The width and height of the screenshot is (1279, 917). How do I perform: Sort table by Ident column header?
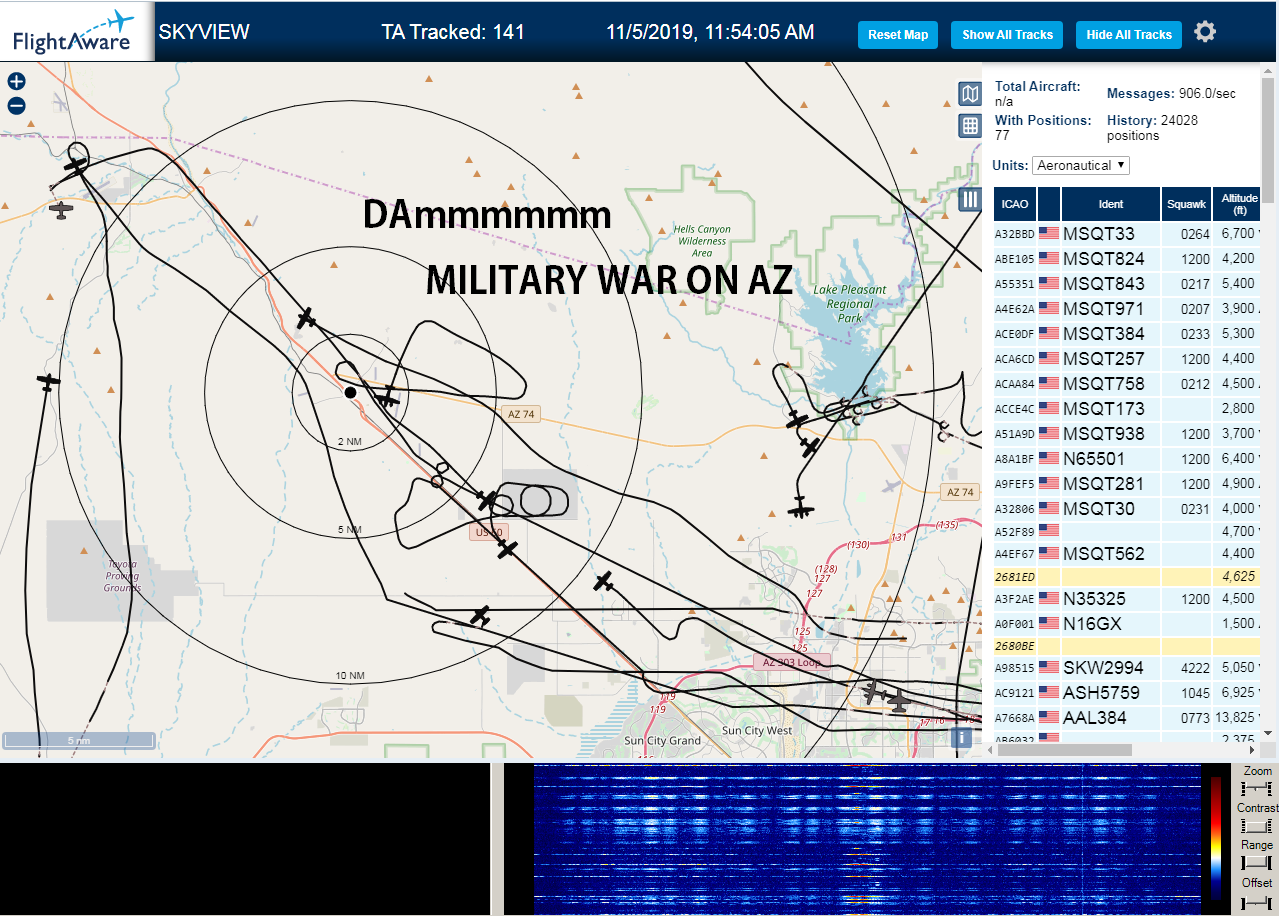[x=1110, y=204]
